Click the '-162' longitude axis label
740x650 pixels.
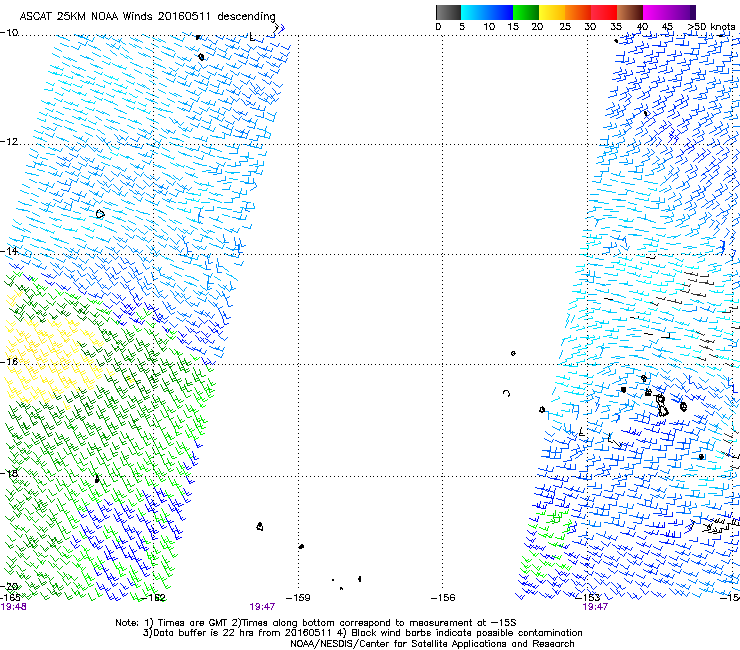(x=154, y=598)
